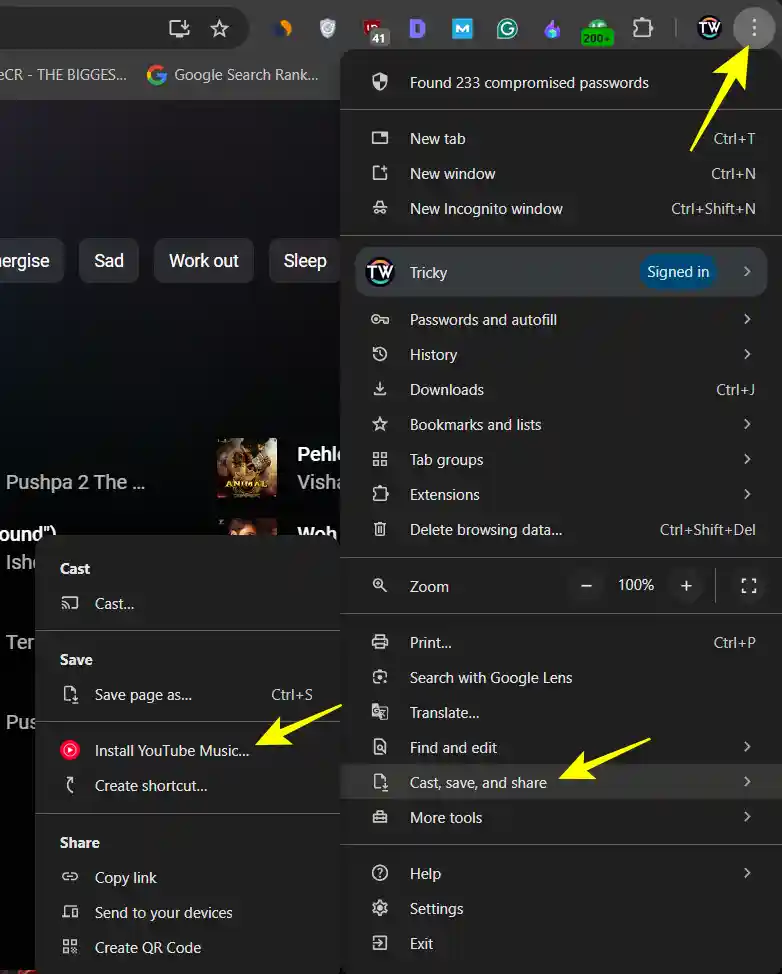Click the purple D extension icon
This screenshot has width=782, height=974.
pyautogui.click(x=417, y=29)
